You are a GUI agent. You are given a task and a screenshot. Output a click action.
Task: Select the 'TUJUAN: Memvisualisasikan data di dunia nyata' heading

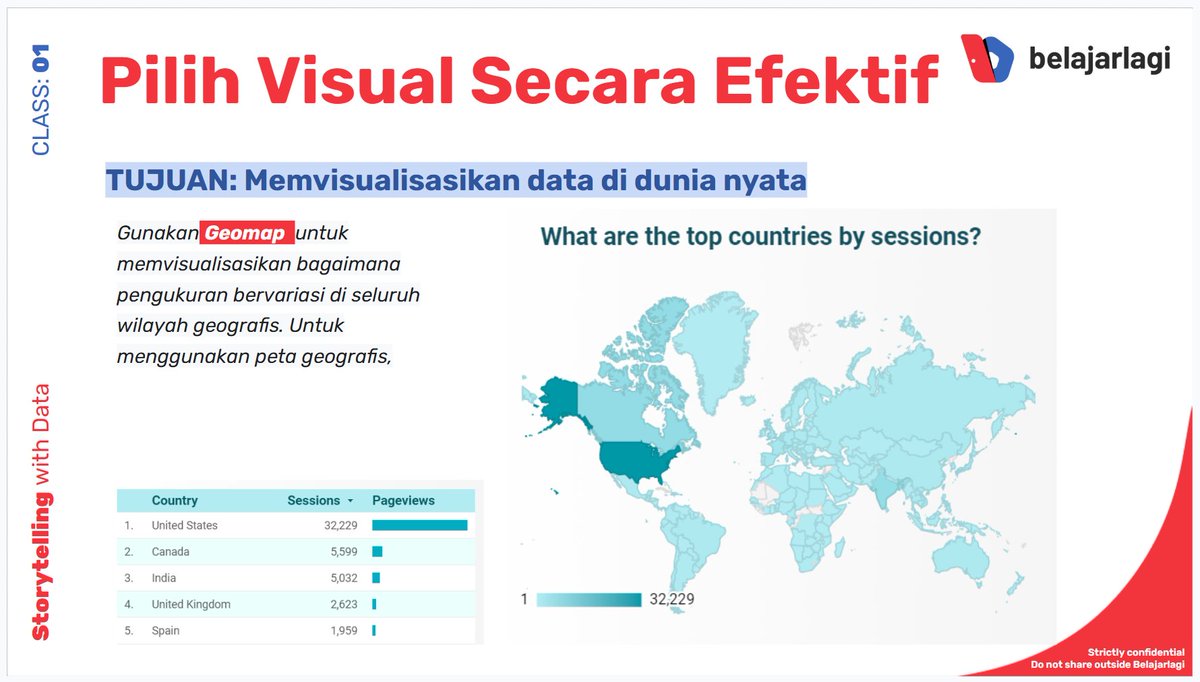(456, 181)
